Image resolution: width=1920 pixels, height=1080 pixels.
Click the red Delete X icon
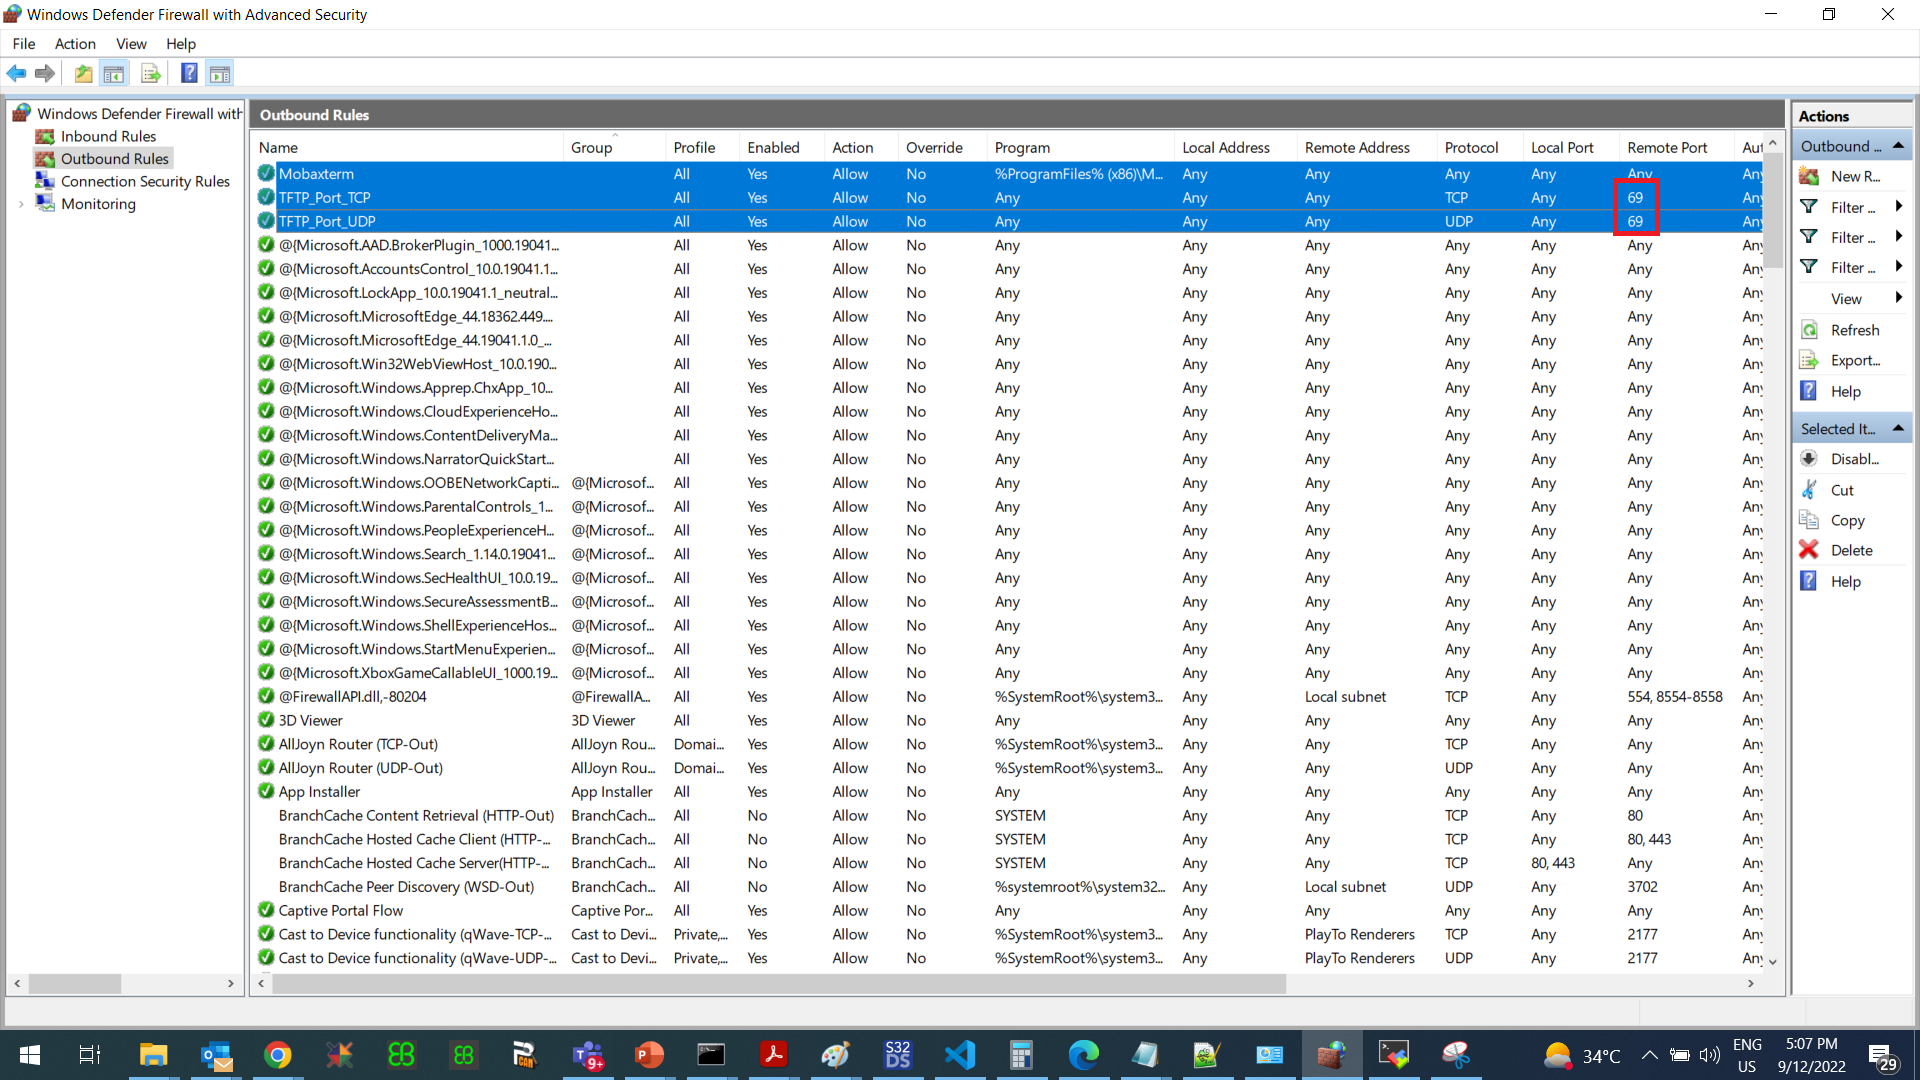point(1809,550)
